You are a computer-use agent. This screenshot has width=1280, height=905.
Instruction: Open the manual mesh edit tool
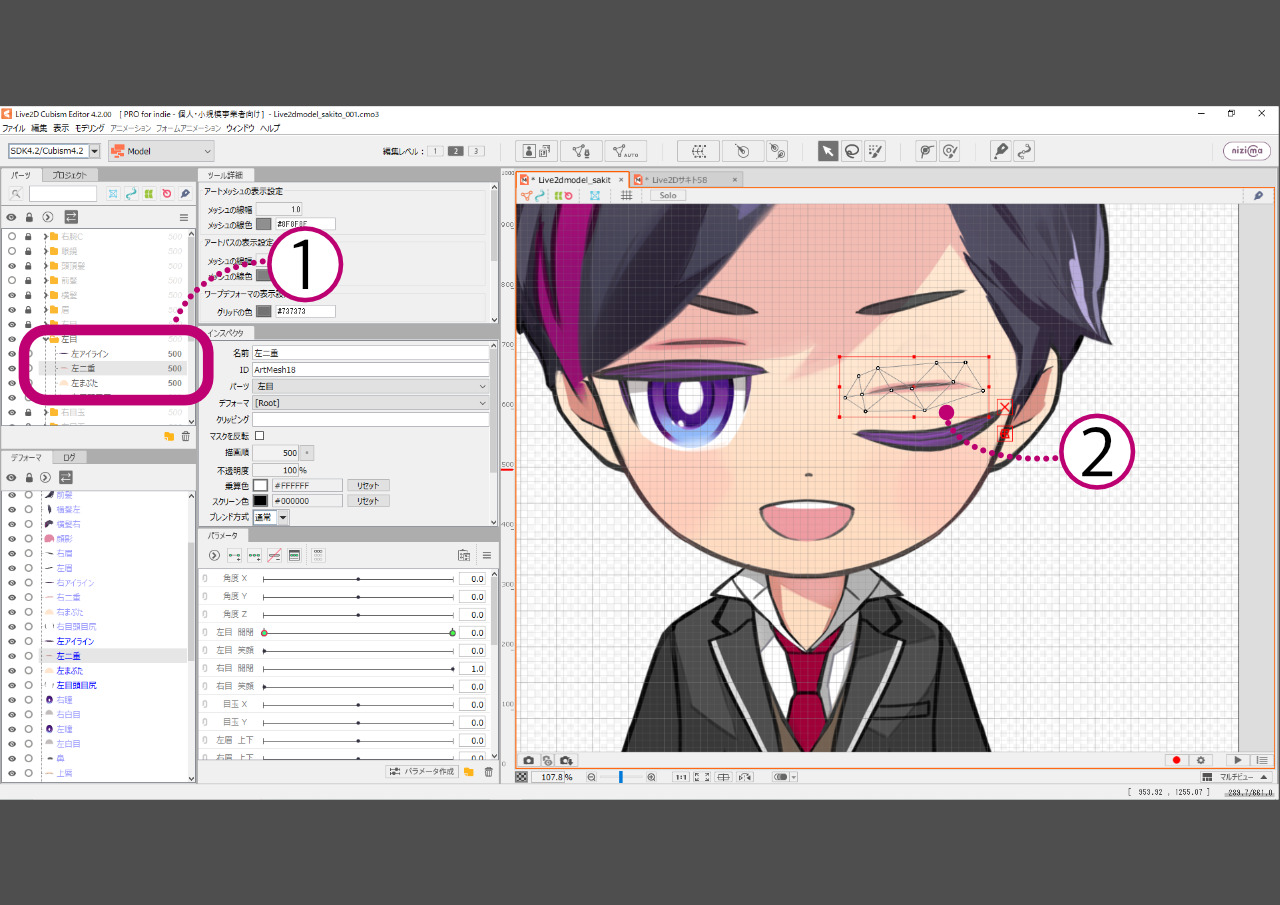tap(581, 151)
